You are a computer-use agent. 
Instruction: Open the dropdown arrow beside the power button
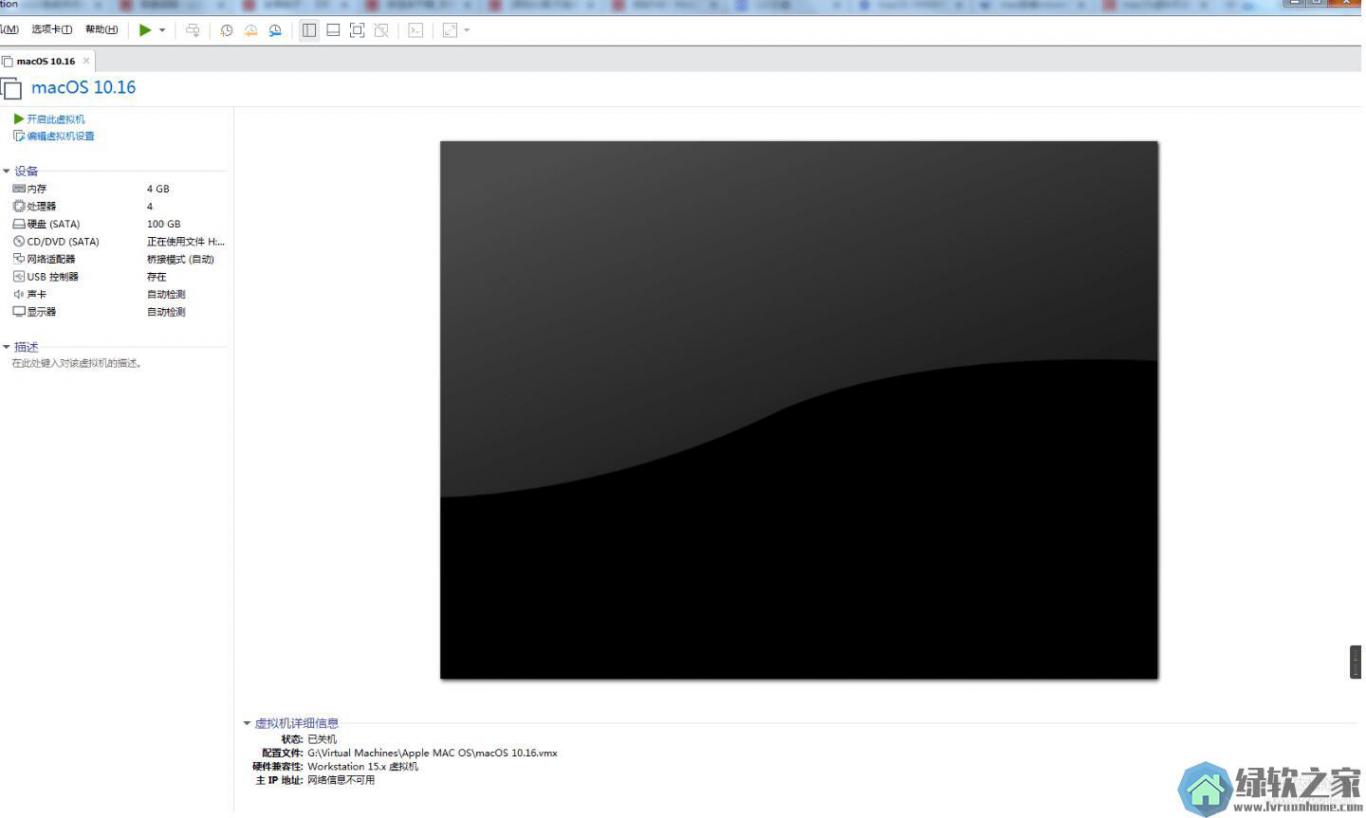pyautogui.click(x=162, y=30)
